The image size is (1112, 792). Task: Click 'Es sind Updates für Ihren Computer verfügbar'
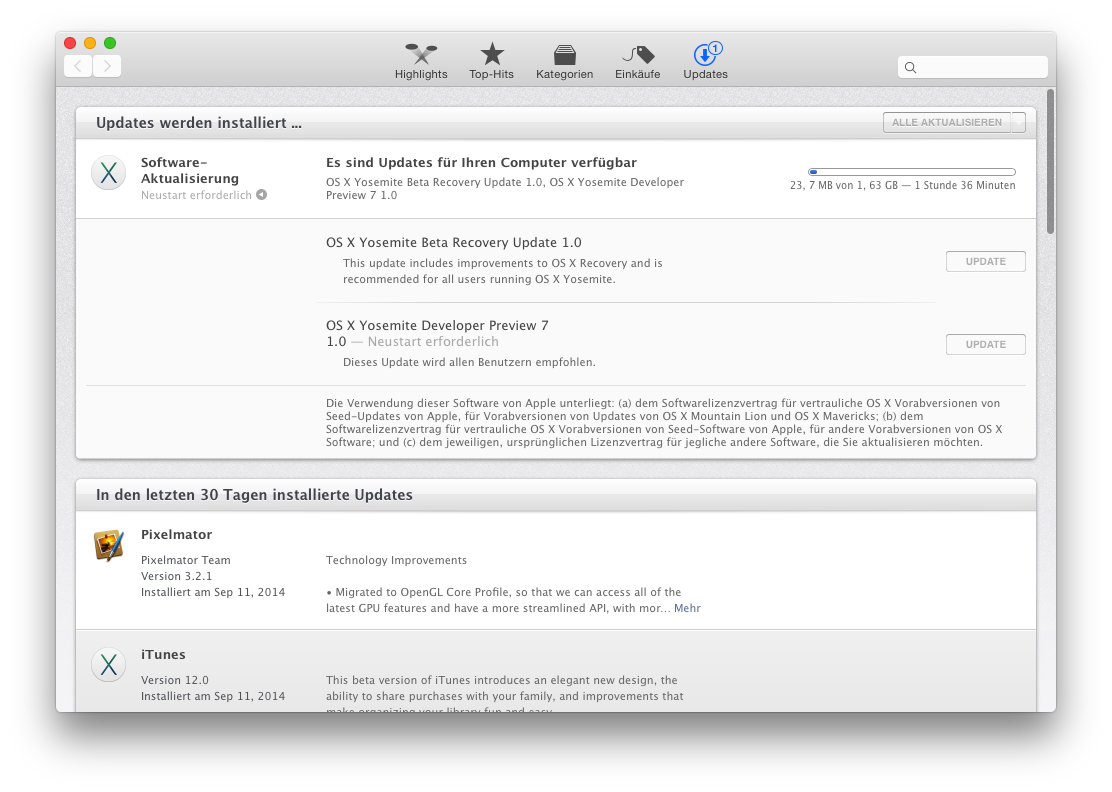[x=481, y=162]
